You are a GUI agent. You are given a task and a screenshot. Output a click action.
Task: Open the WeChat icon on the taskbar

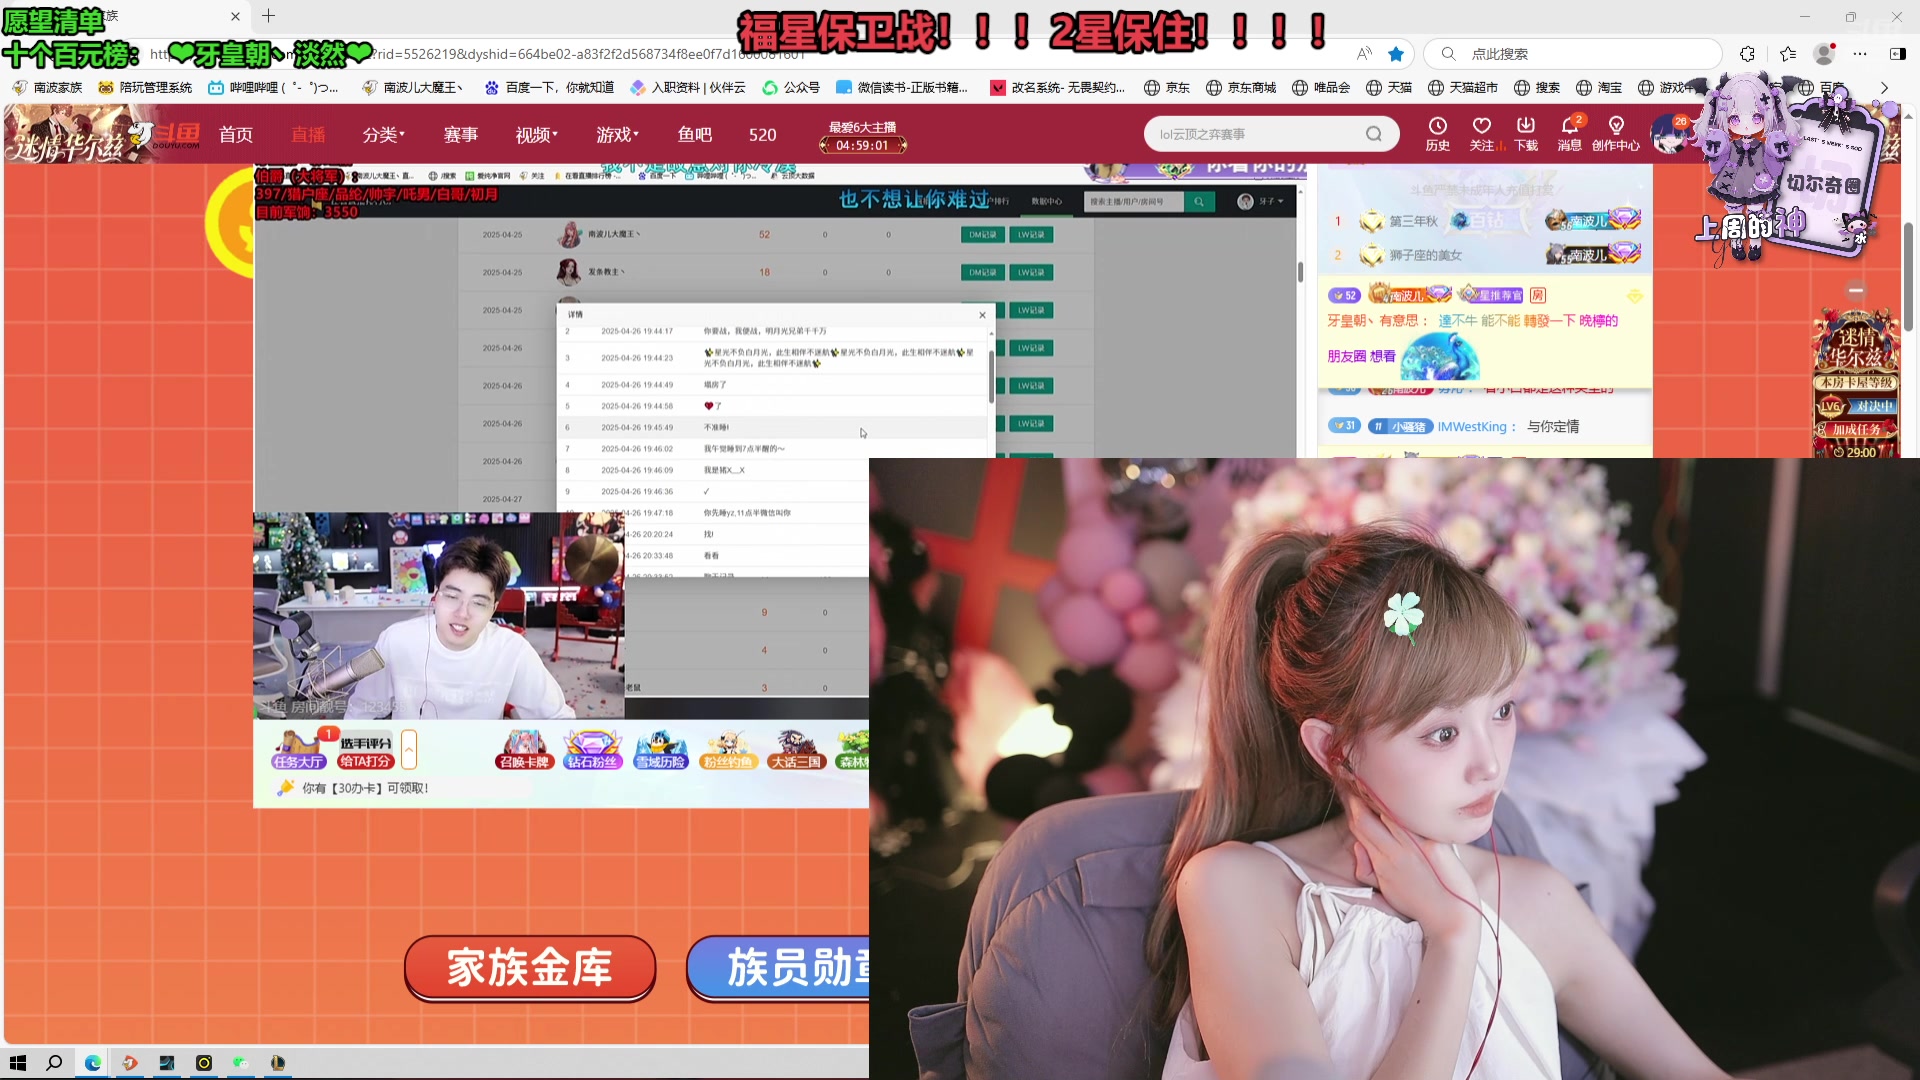click(x=241, y=1063)
